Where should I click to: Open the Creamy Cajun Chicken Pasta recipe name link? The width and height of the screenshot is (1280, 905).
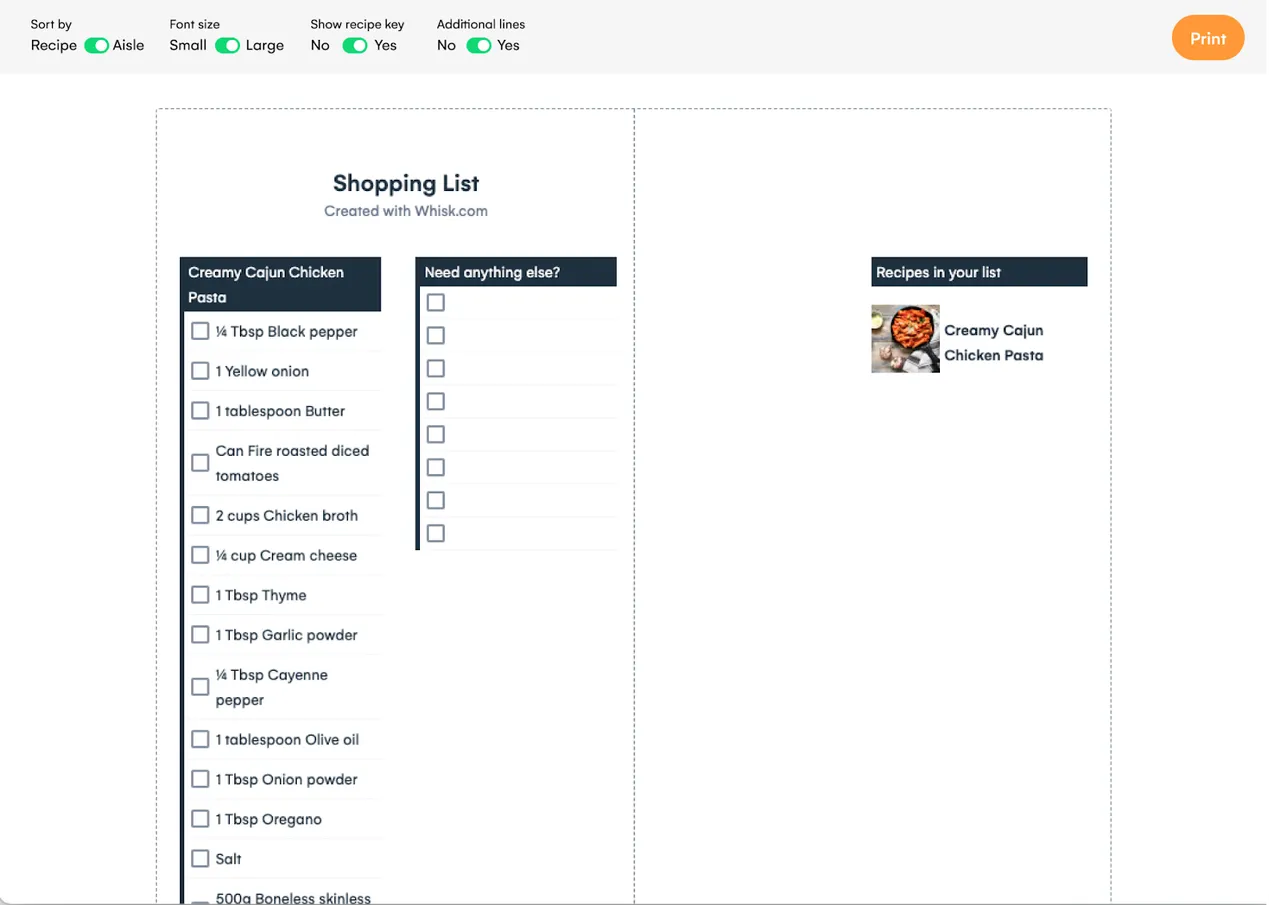click(x=993, y=342)
